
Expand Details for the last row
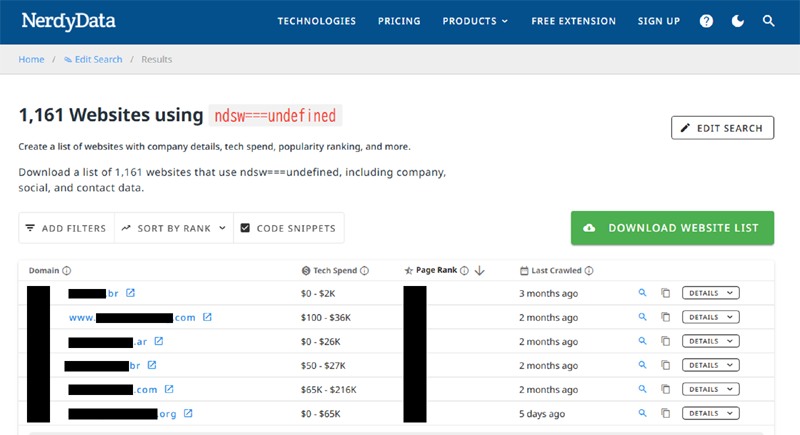710,413
